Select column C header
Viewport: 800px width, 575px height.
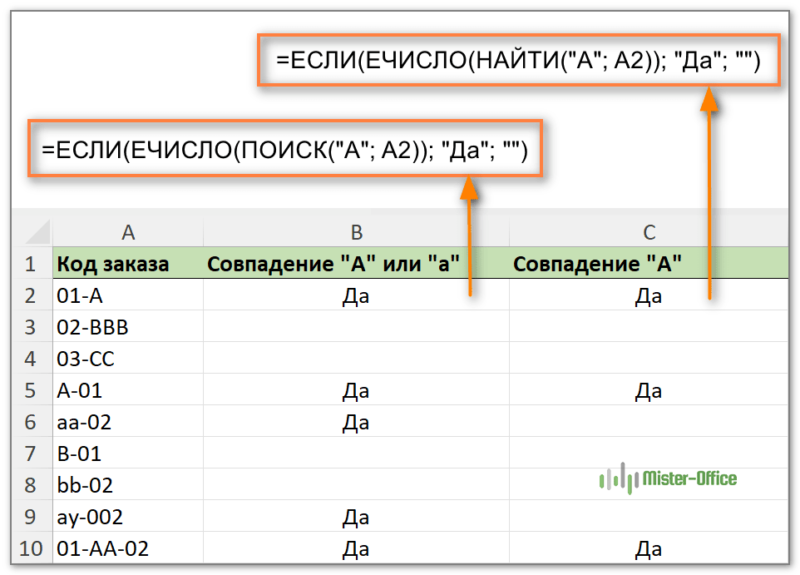point(649,233)
